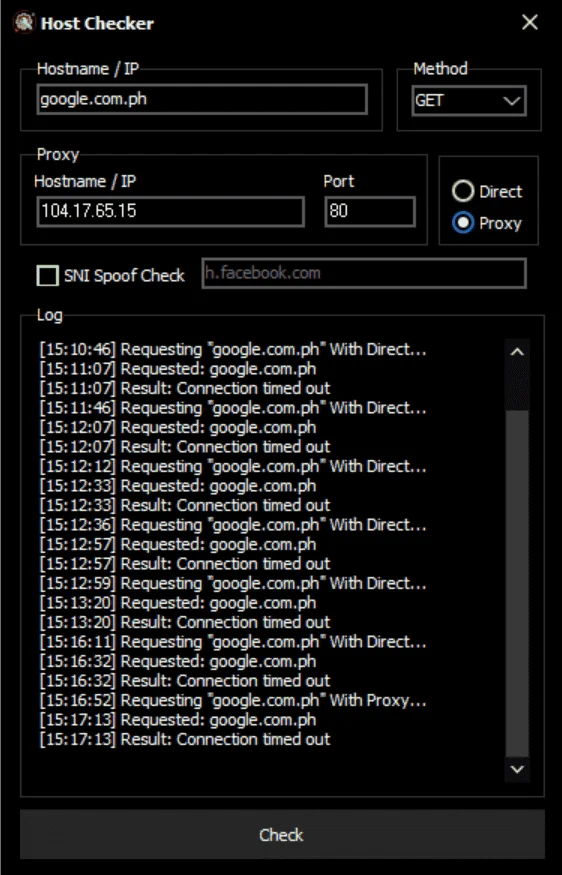This screenshot has height=875, width=562.
Task: Enable the SNI Spoof Check checkbox
Action: pyautogui.click(x=47, y=276)
